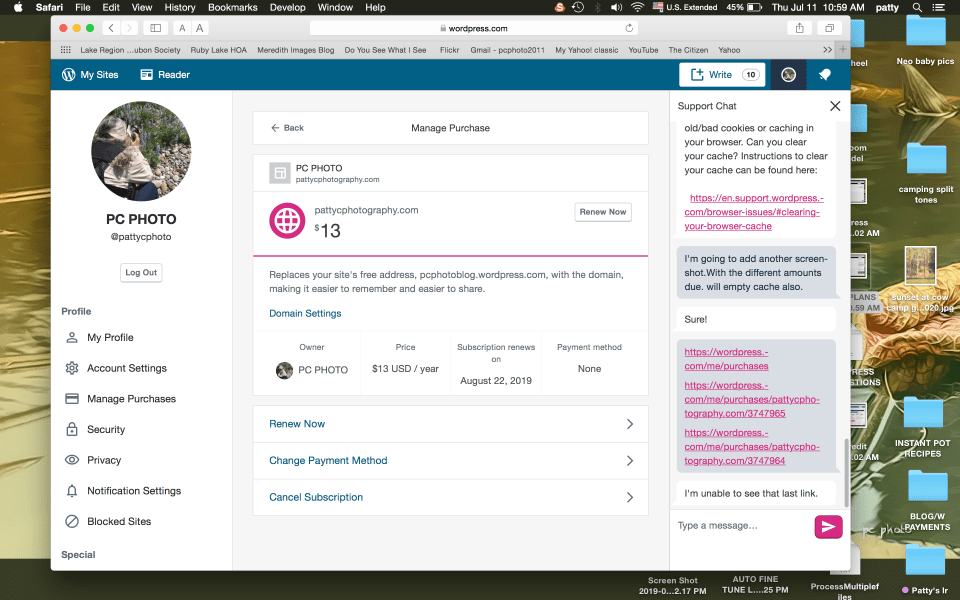
Task: Expand Change Payment Method chevron
Action: click(x=629, y=461)
